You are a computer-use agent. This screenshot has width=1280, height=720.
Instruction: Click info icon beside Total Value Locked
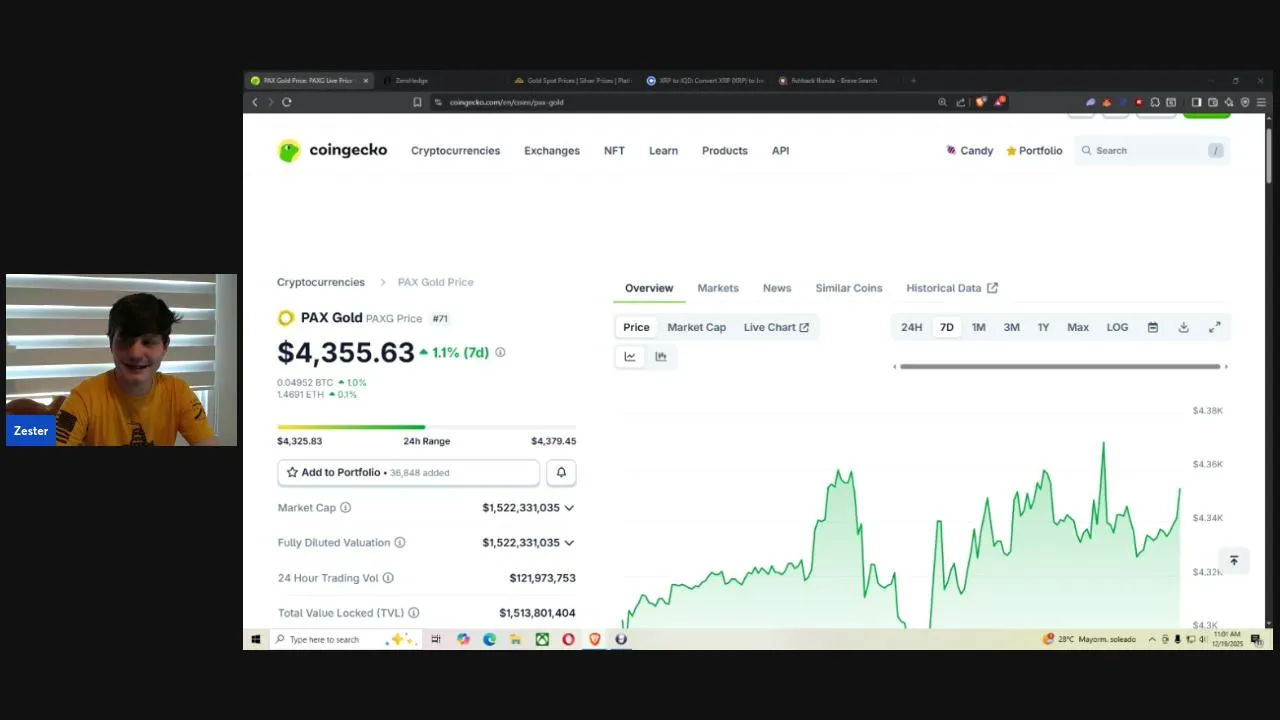pyautogui.click(x=413, y=613)
